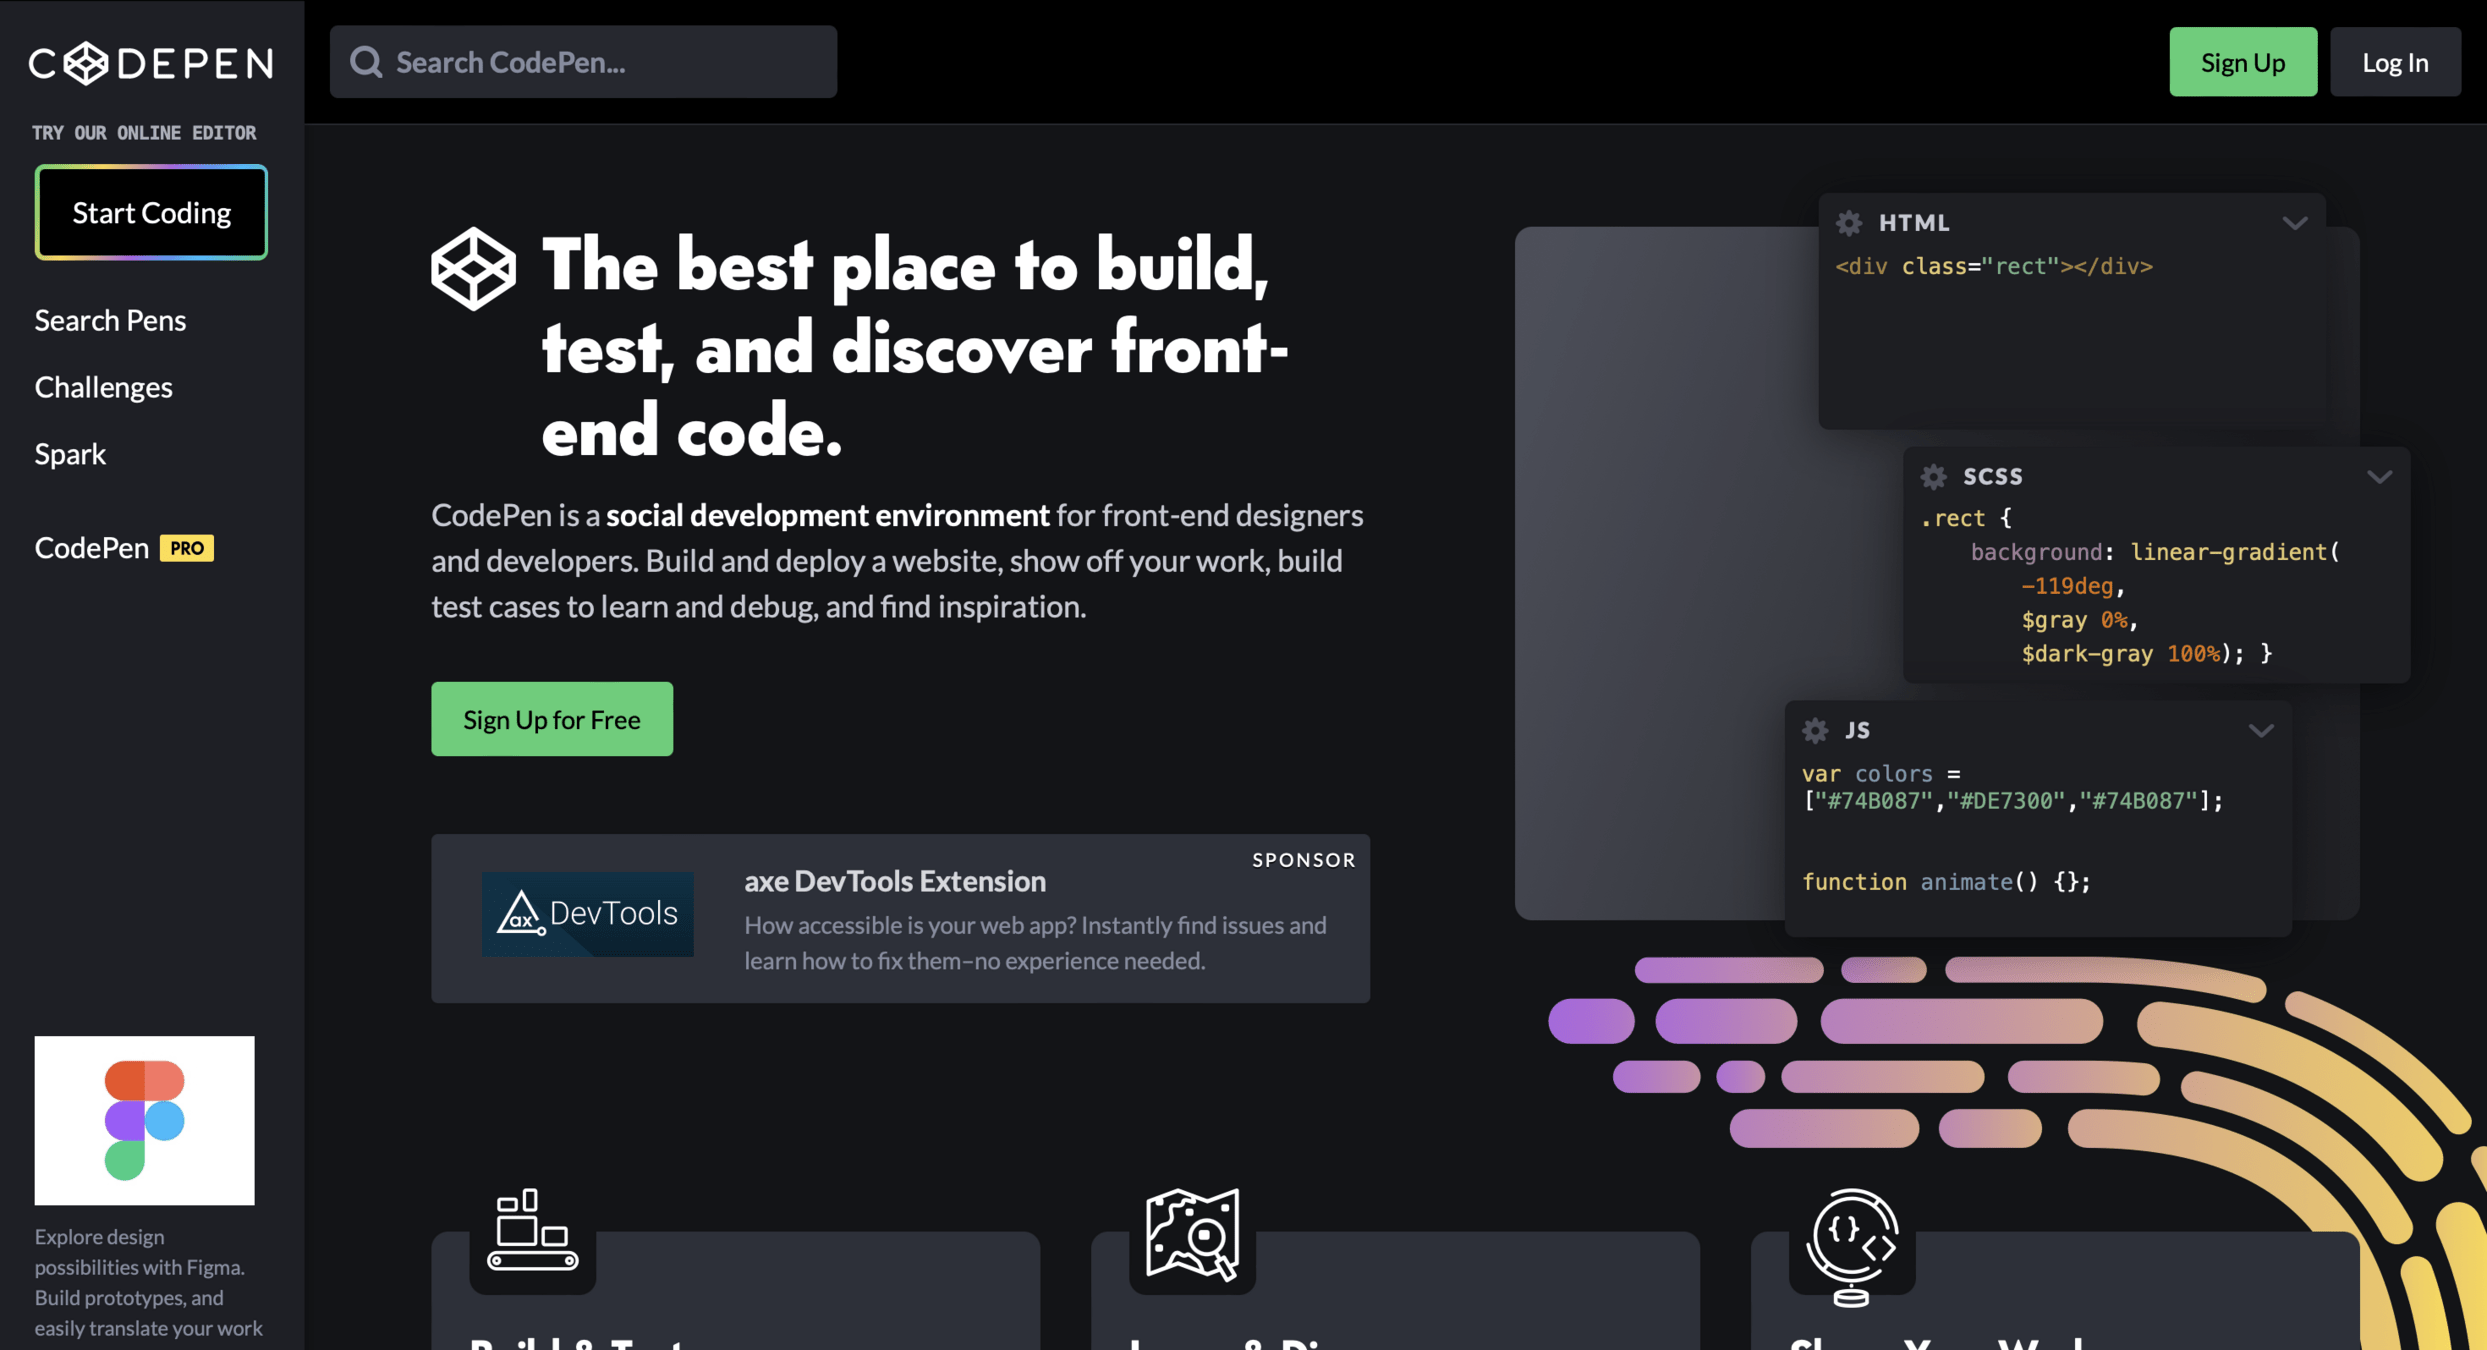Screen dimensions: 2487x1350
Task: Click the CodePen logo in sidebar
Action: (x=151, y=63)
